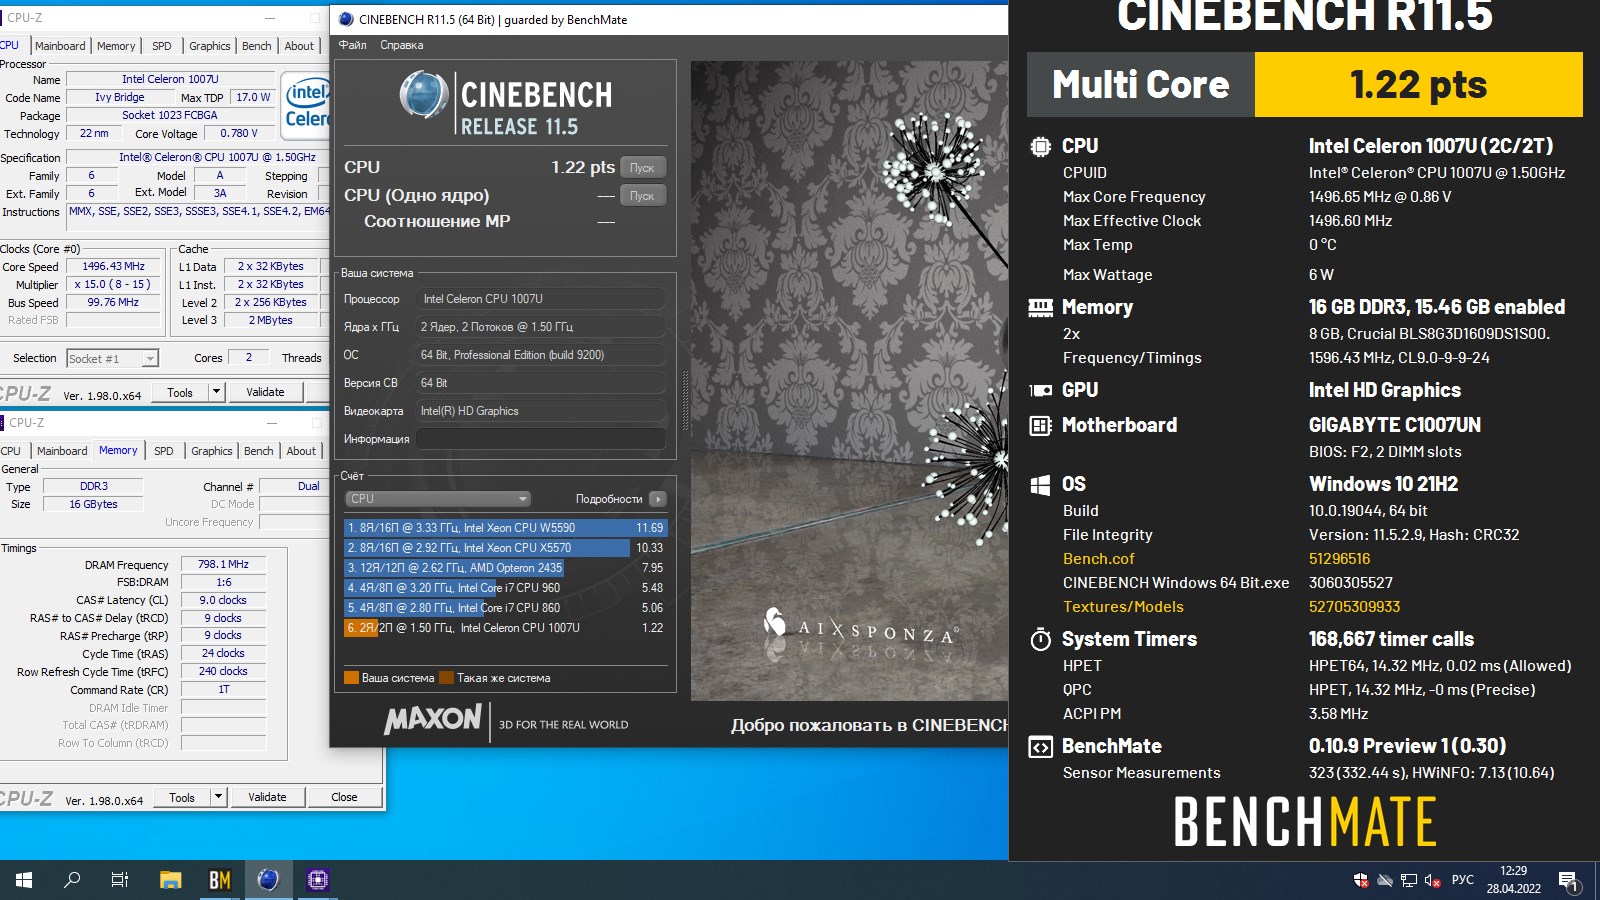This screenshot has width=1600, height=900.
Task: Click the Cinebench panel splitter handle
Action: click(x=685, y=400)
